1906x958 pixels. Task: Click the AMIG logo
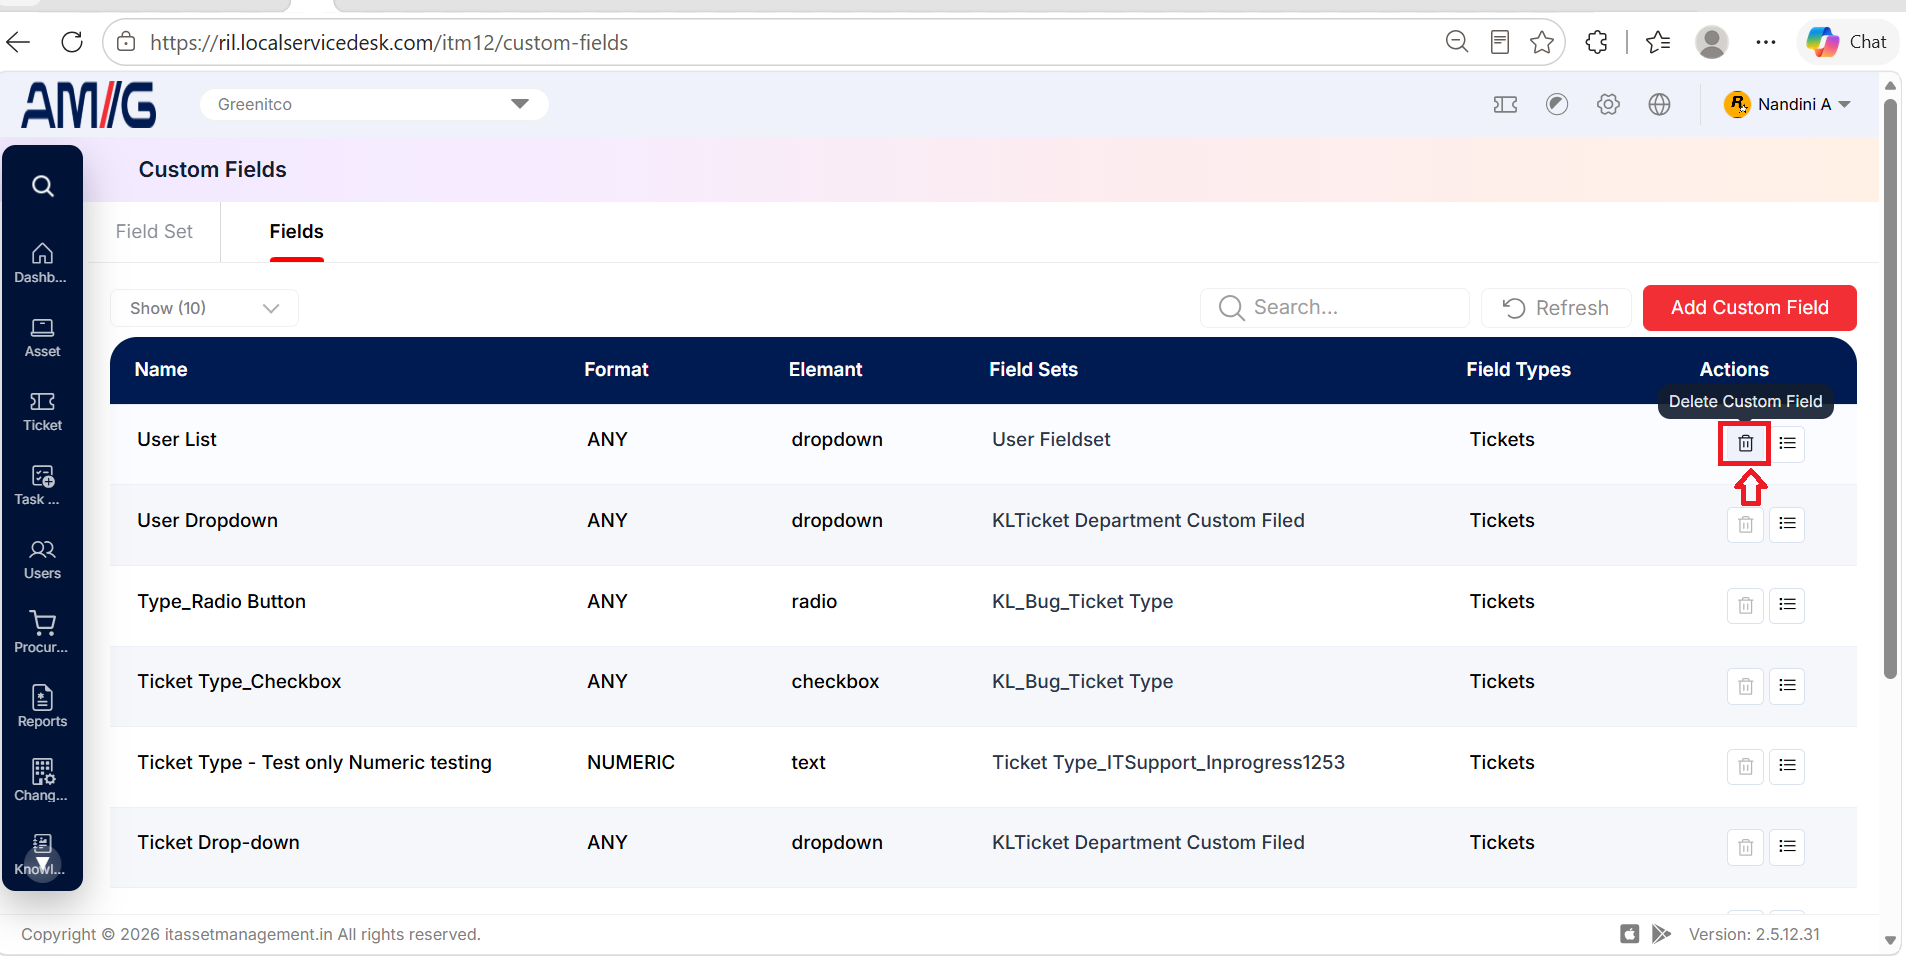coord(89,104)
